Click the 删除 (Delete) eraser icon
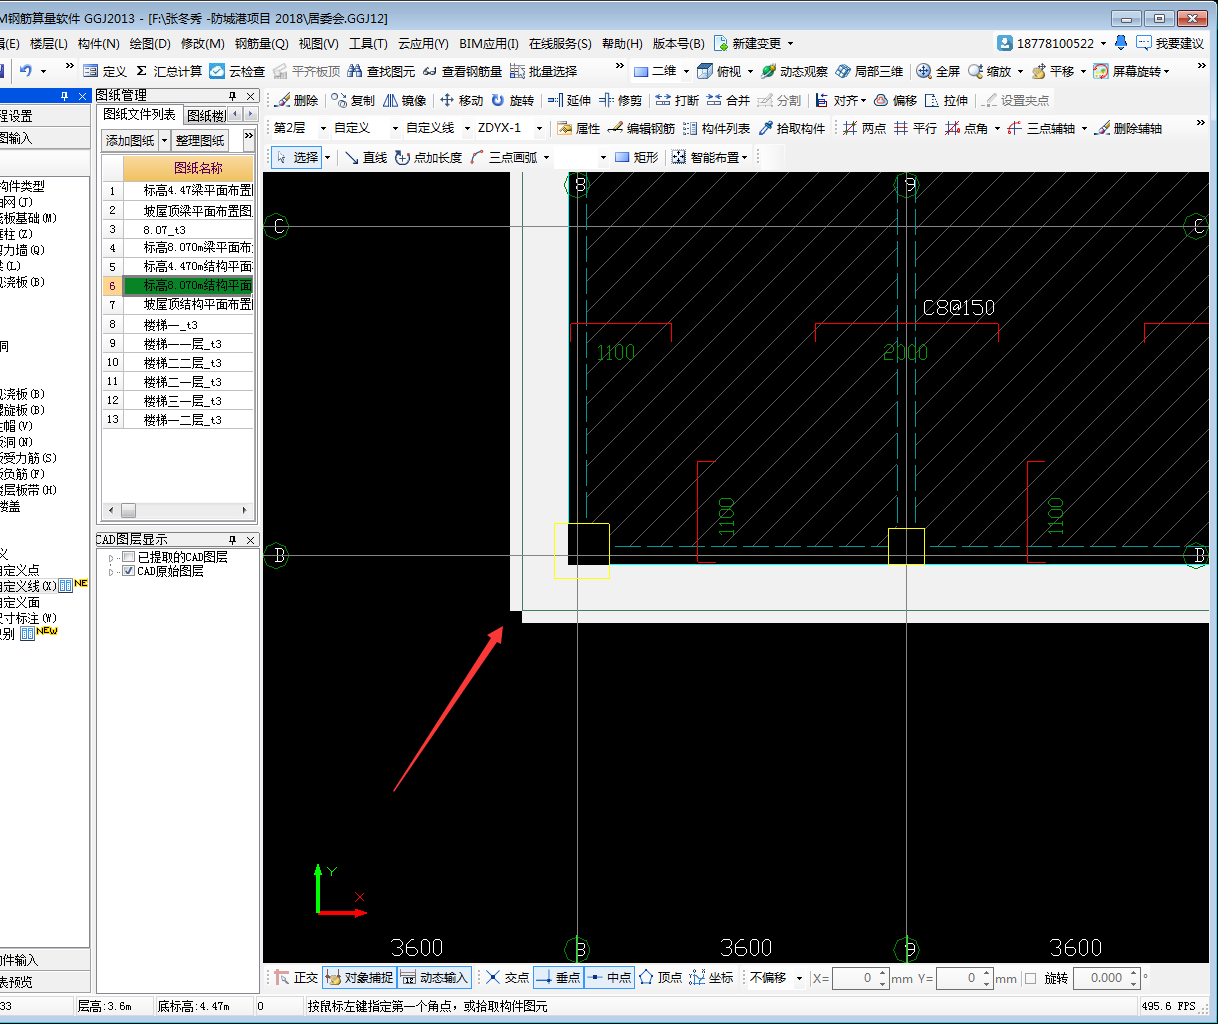Image resolution: width=1218 pixels, height=1024 pixels. (x=283, y=101)
